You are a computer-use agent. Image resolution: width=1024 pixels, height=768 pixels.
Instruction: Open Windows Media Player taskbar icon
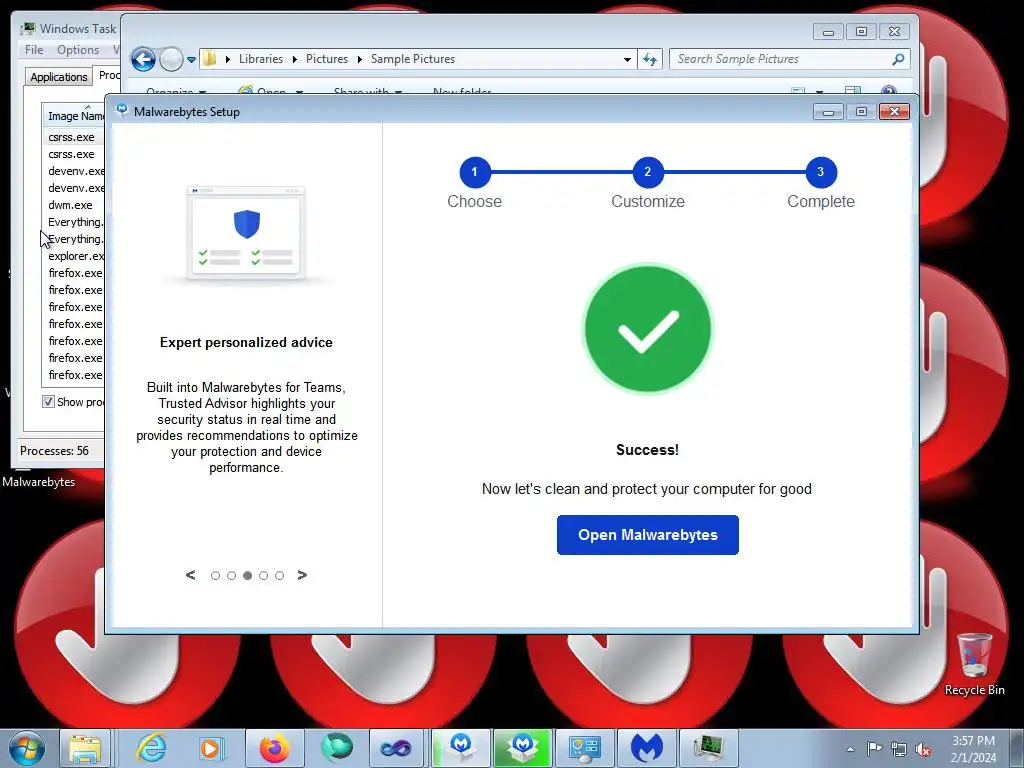tap(212, 748)
